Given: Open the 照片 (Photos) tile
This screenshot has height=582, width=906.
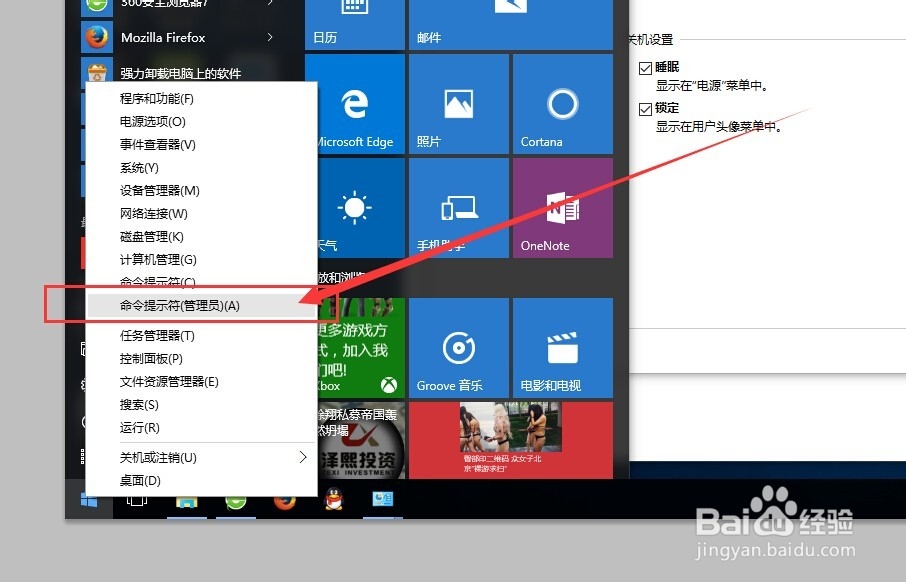Looking at the screenshot, I should (458, 103).
